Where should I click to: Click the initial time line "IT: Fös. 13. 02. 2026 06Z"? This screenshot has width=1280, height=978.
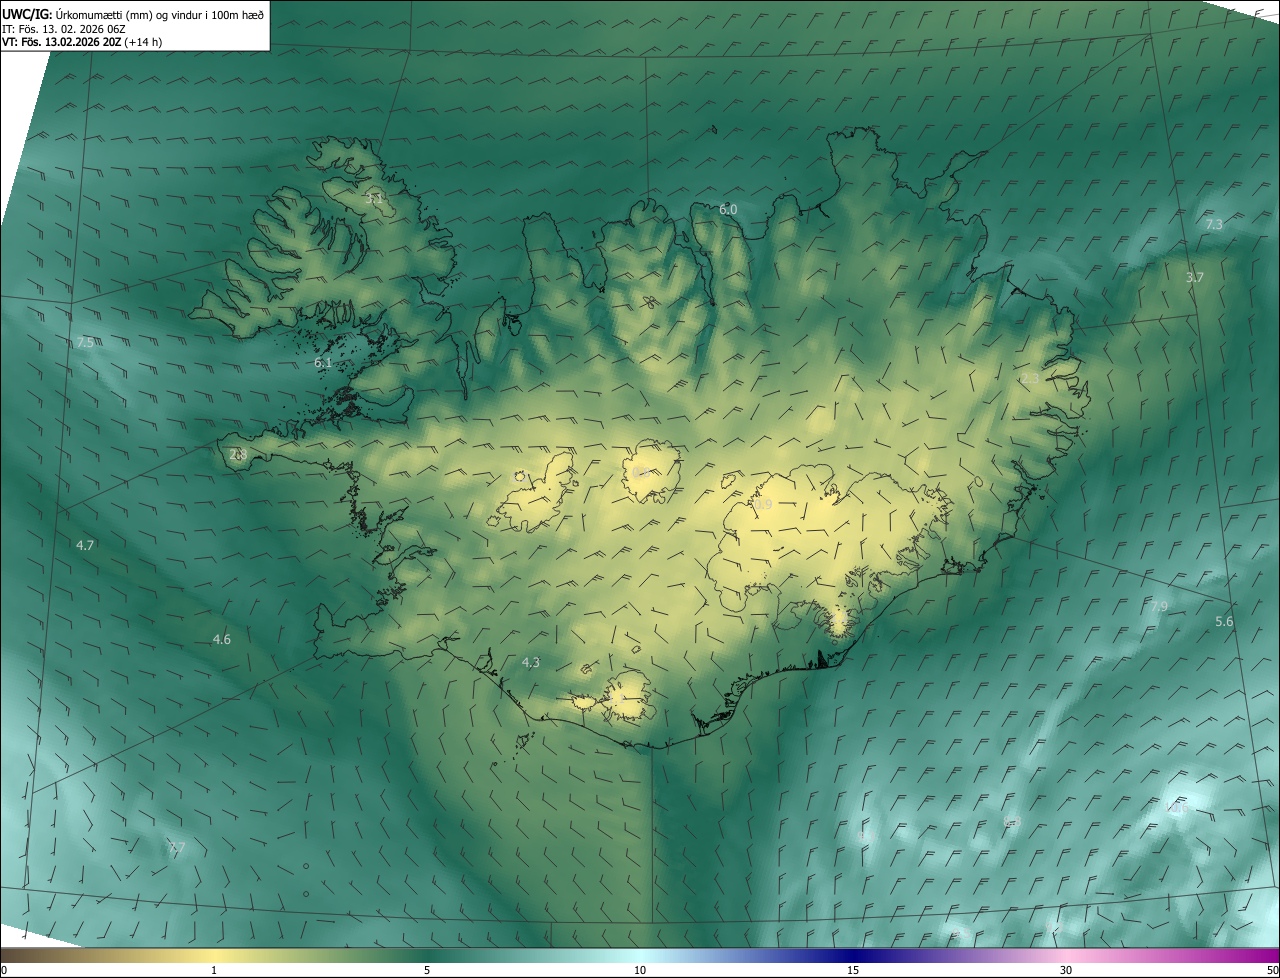pos(64,29)
